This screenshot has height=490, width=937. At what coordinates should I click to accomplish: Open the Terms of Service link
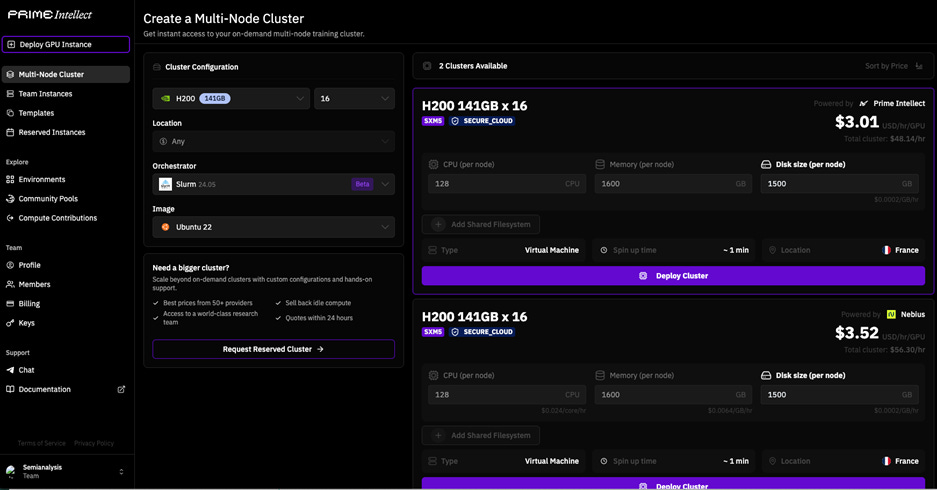[x=42, y=443]
